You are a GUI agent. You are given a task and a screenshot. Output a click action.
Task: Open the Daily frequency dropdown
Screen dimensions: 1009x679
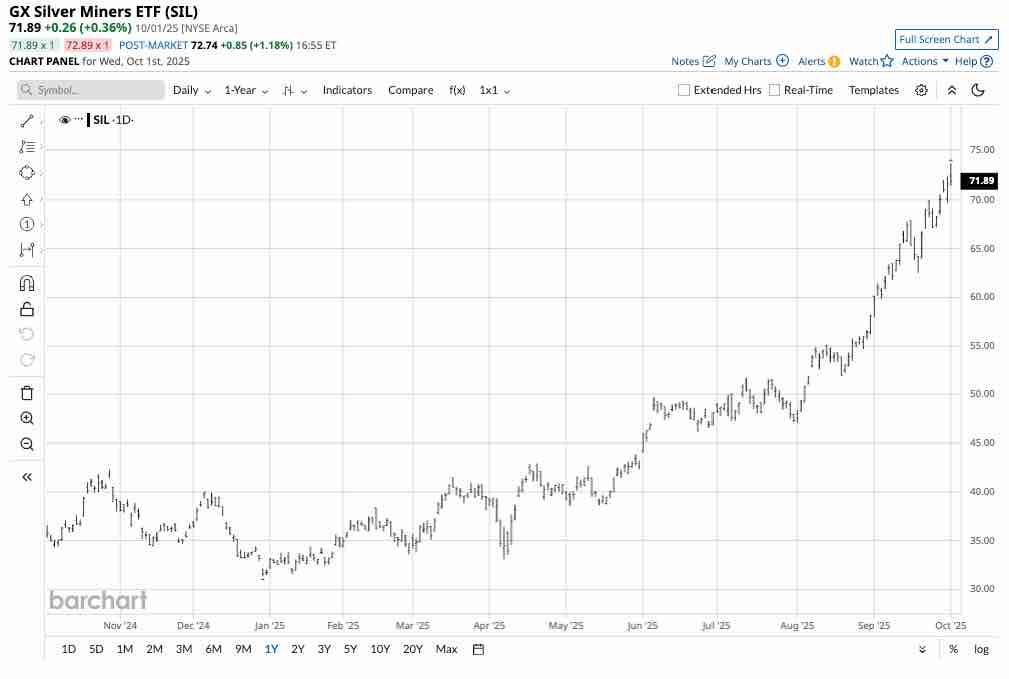[x=192, y=90]
